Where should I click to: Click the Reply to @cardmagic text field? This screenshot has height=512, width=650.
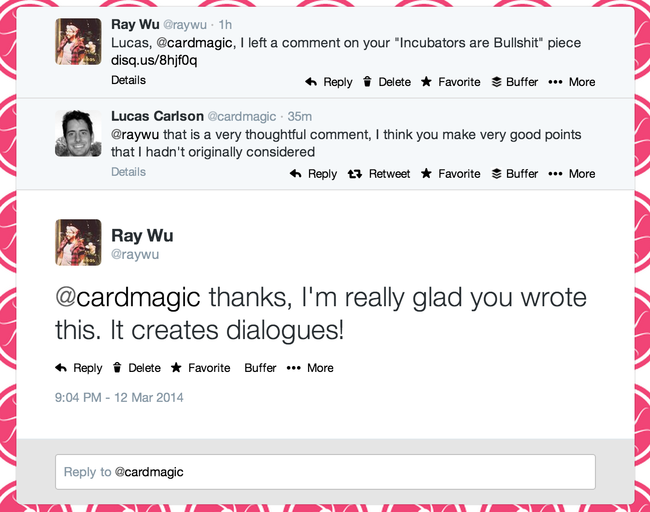(x=325, y=472)
